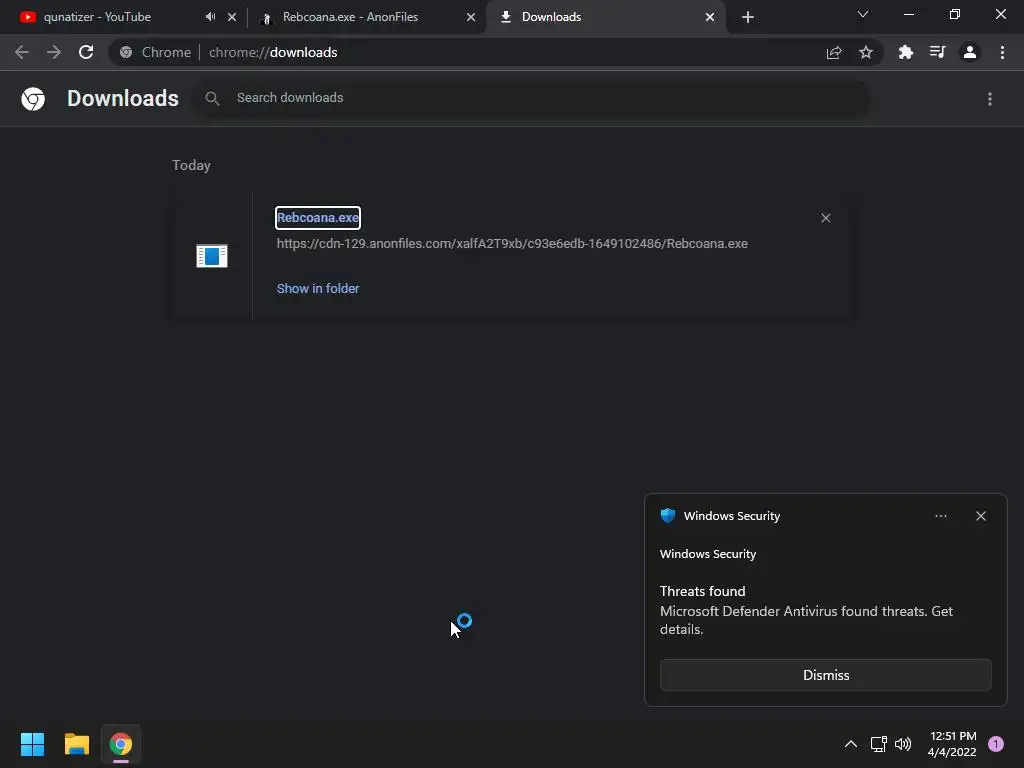Close the Downloads tab
Screen dimensions: 1024x768
710,17
